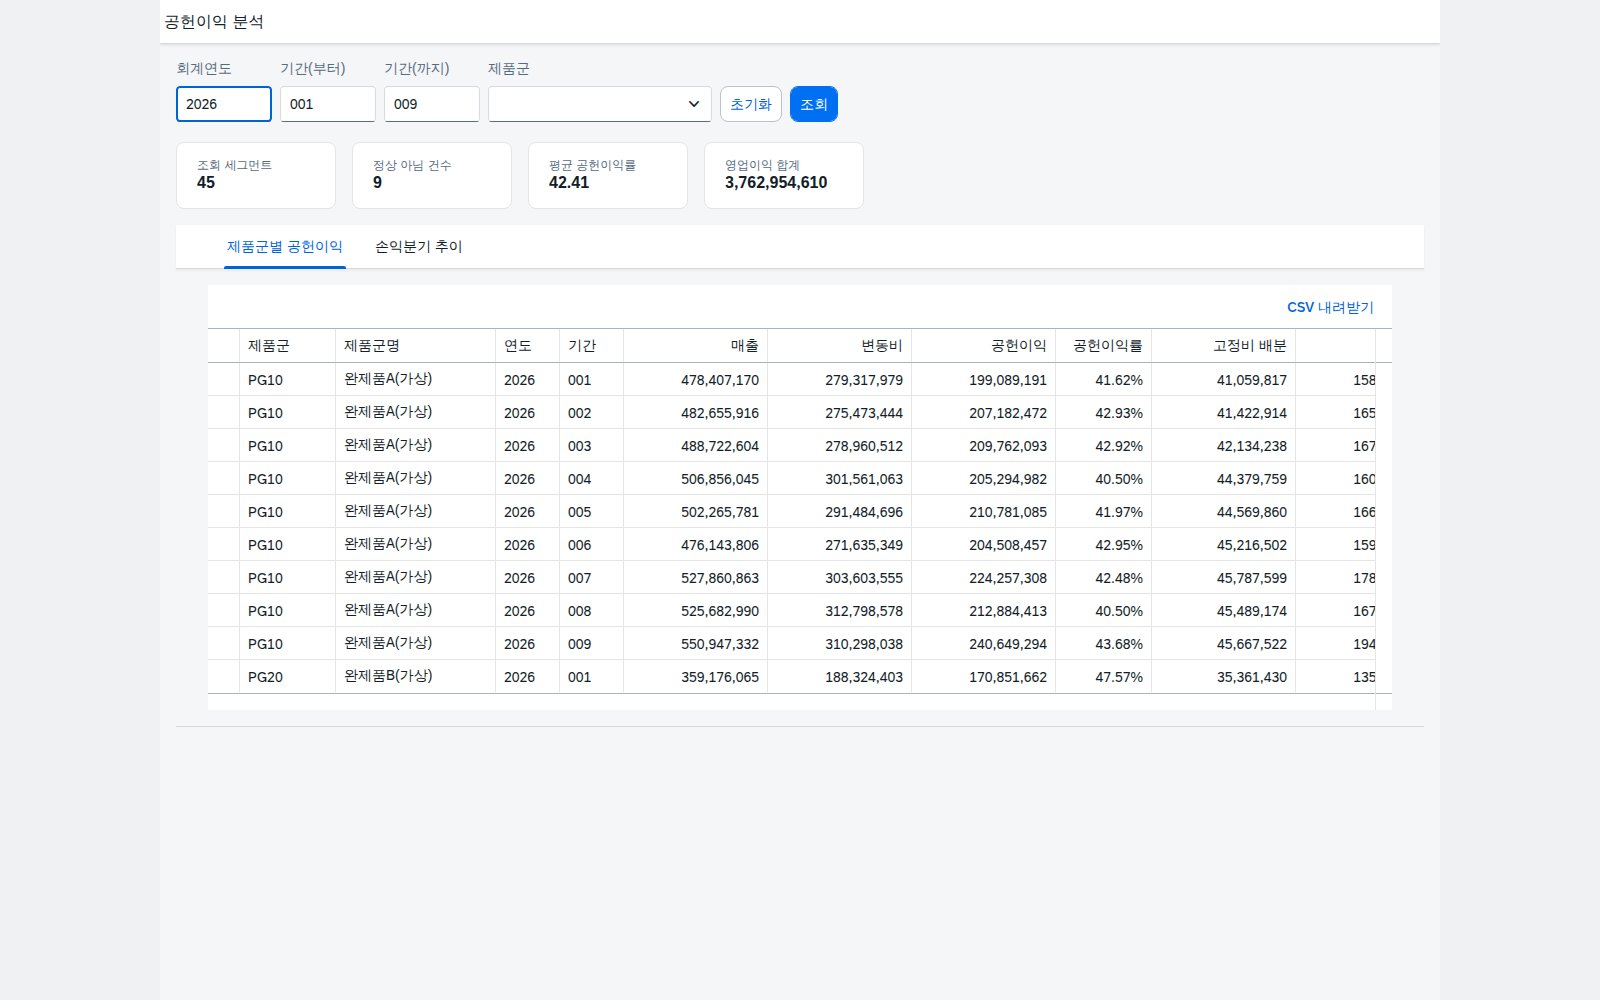Click the 기간(까지) field showing 009

432,104
